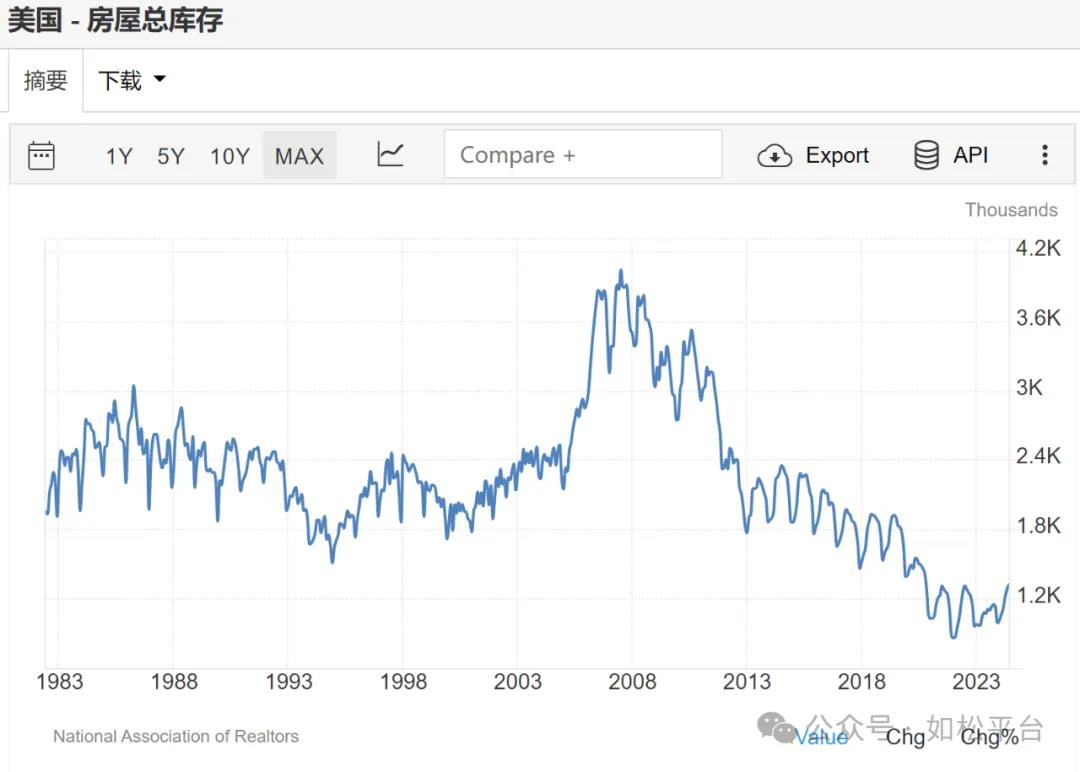Click the Export cloud download icon
Image resolution: width=1080 pixels, height=772 pixels.
[775, 156]
